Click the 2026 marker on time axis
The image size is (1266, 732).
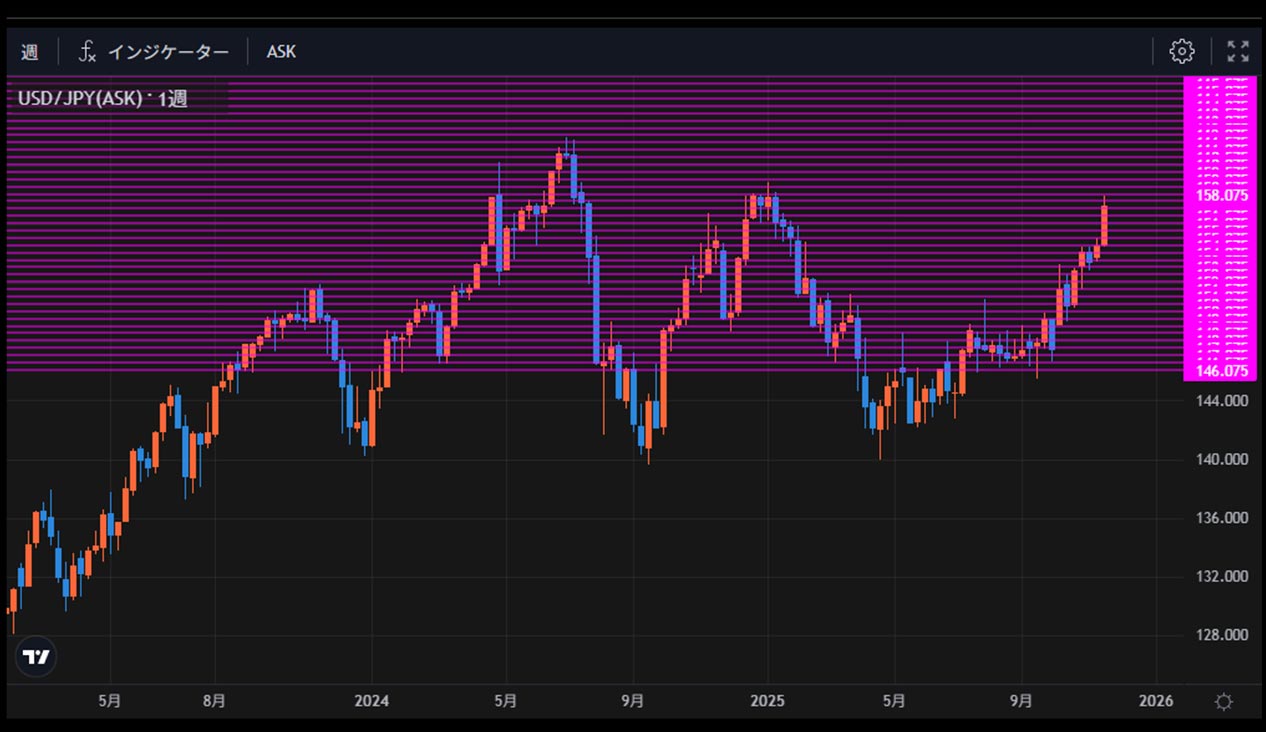coord(1156,701)
